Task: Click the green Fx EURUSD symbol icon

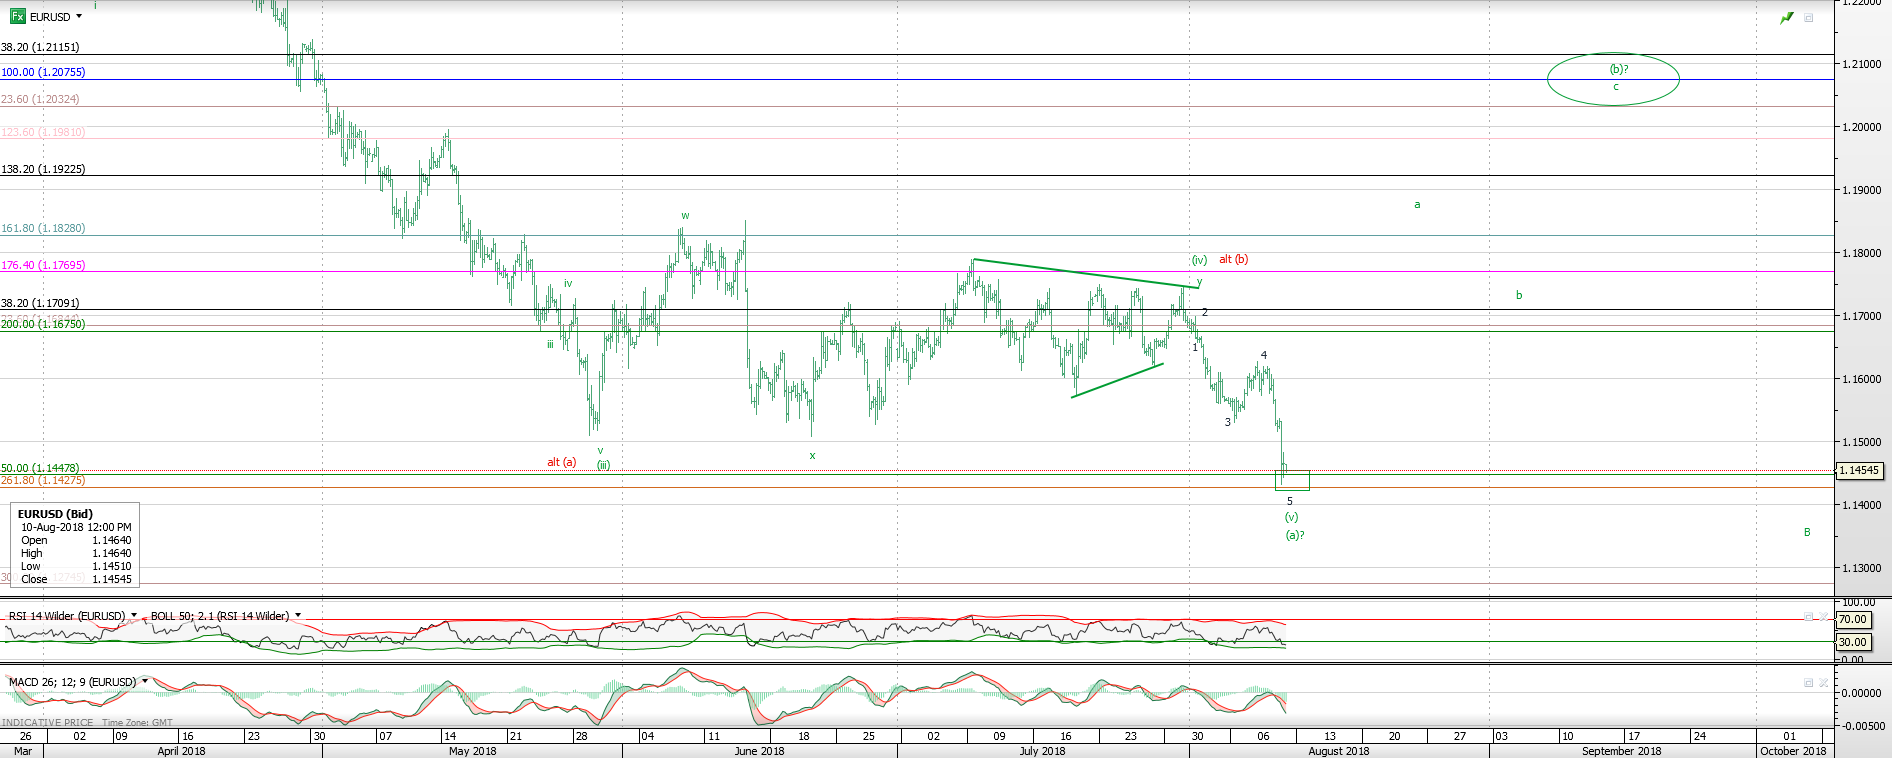Action: (x=17, y=16)
